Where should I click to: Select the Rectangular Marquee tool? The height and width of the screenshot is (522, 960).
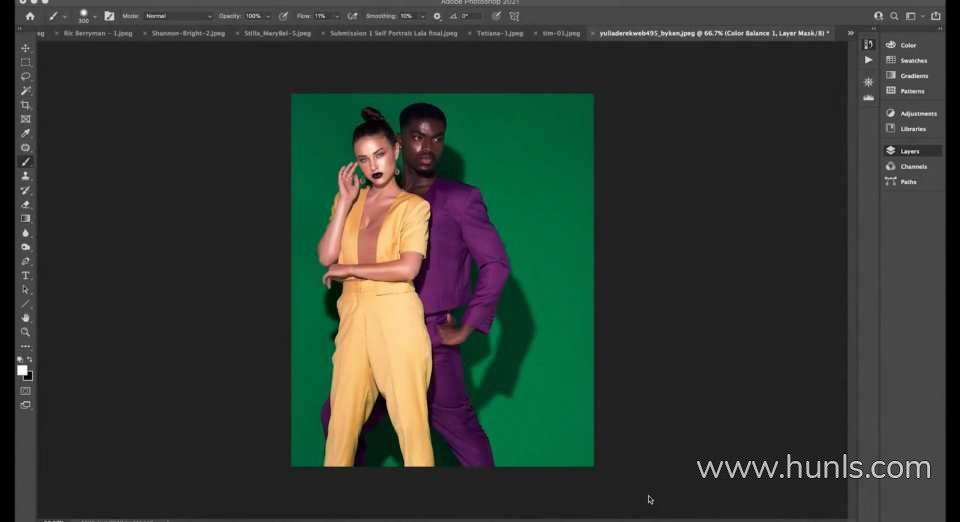25,62
